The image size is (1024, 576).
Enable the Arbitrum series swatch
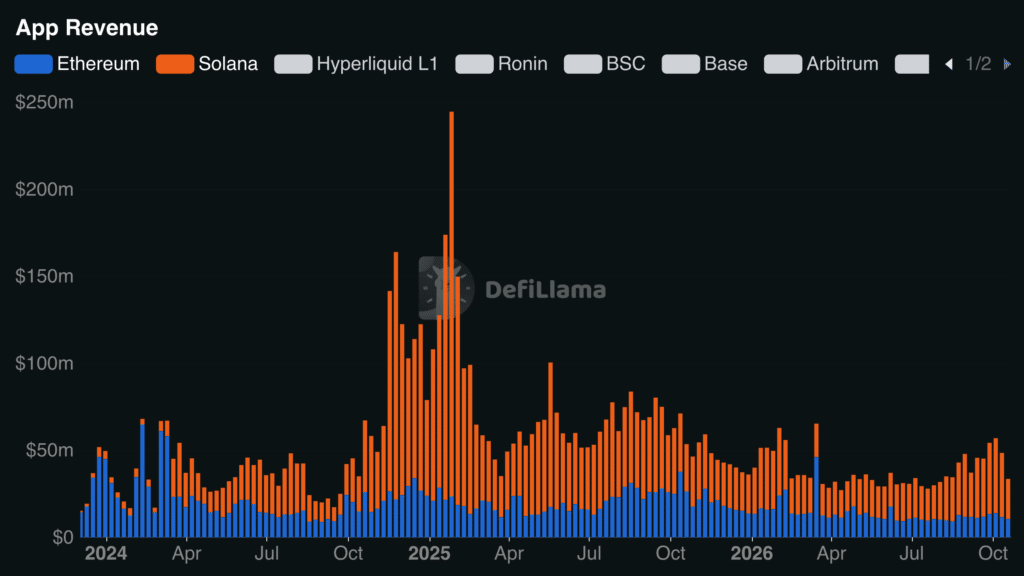tap(783, 64)
